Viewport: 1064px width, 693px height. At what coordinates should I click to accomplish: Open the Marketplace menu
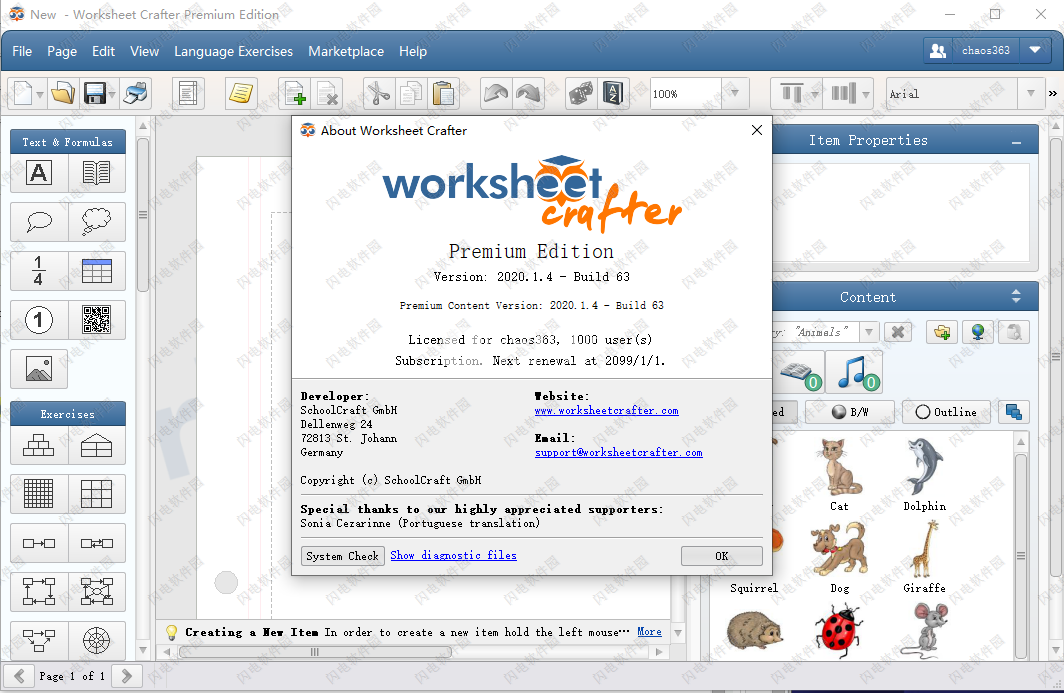(x=346, y=51)
